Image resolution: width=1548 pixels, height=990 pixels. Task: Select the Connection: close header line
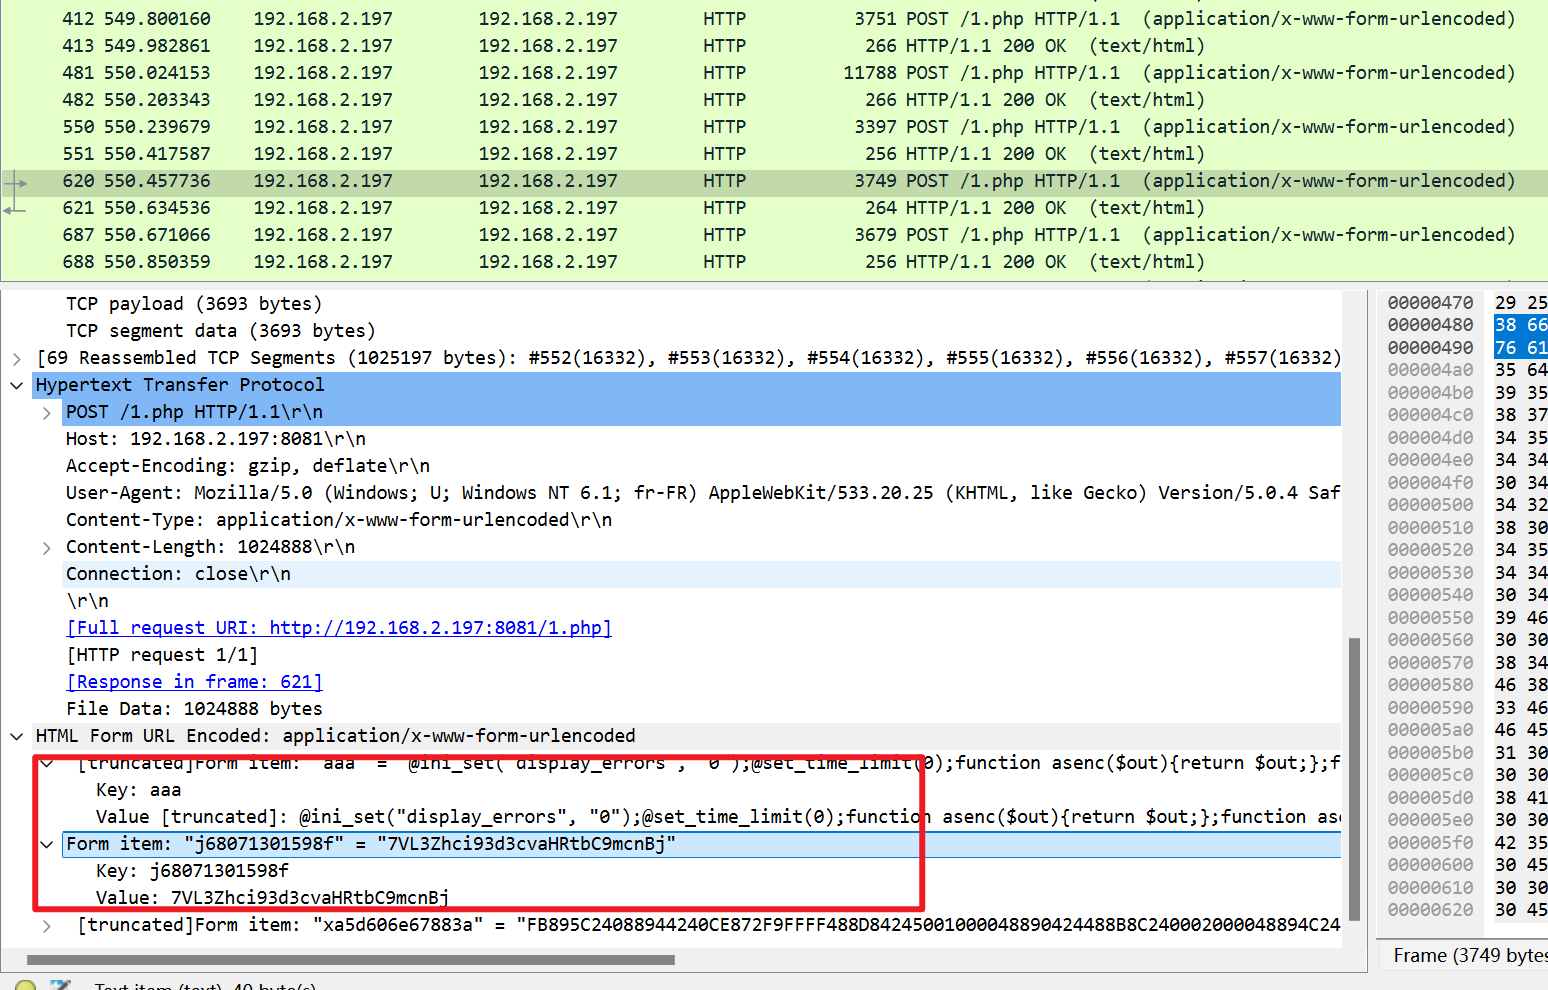pyautogui.click(x=178, y=574)
